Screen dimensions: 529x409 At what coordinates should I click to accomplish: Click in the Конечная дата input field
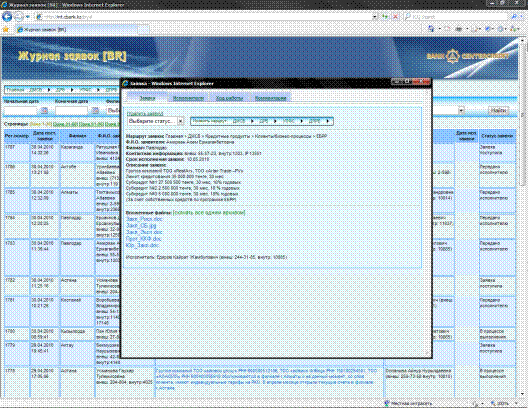(x=72, y=110)
